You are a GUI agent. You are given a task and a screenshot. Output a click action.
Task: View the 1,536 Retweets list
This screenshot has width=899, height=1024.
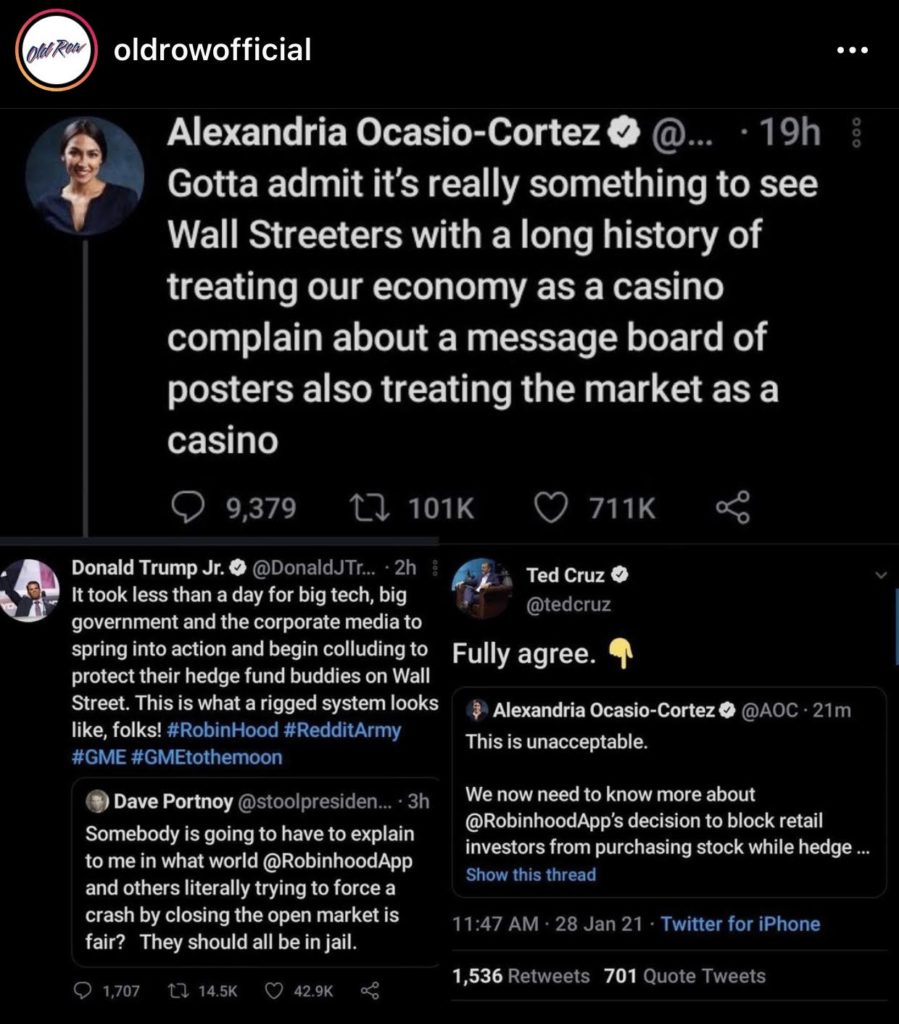click(x=521, y=976)
